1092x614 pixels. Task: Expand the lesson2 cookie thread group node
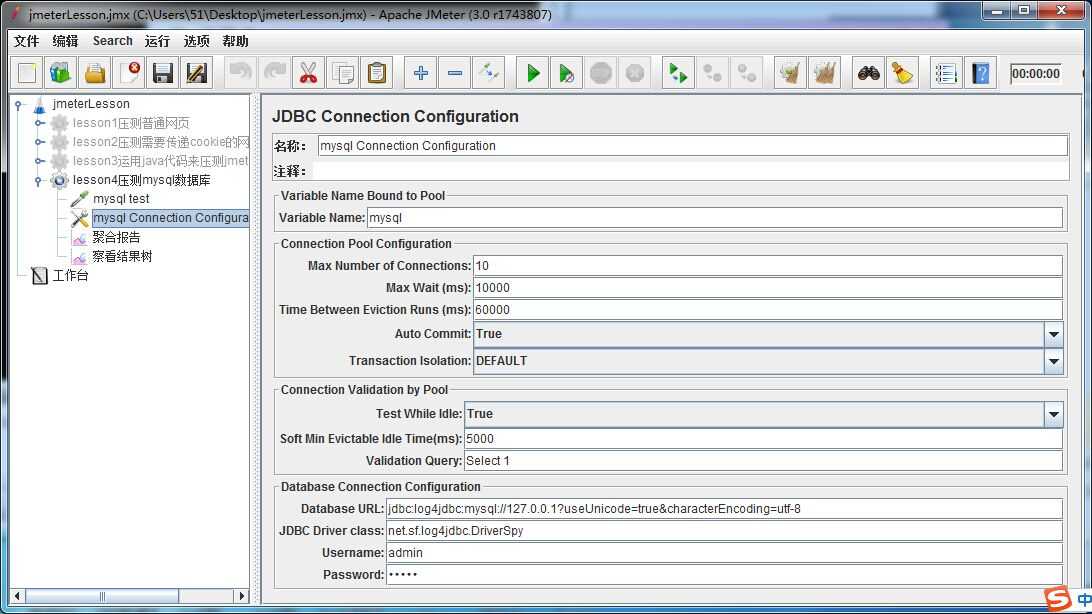click(40, 142)
